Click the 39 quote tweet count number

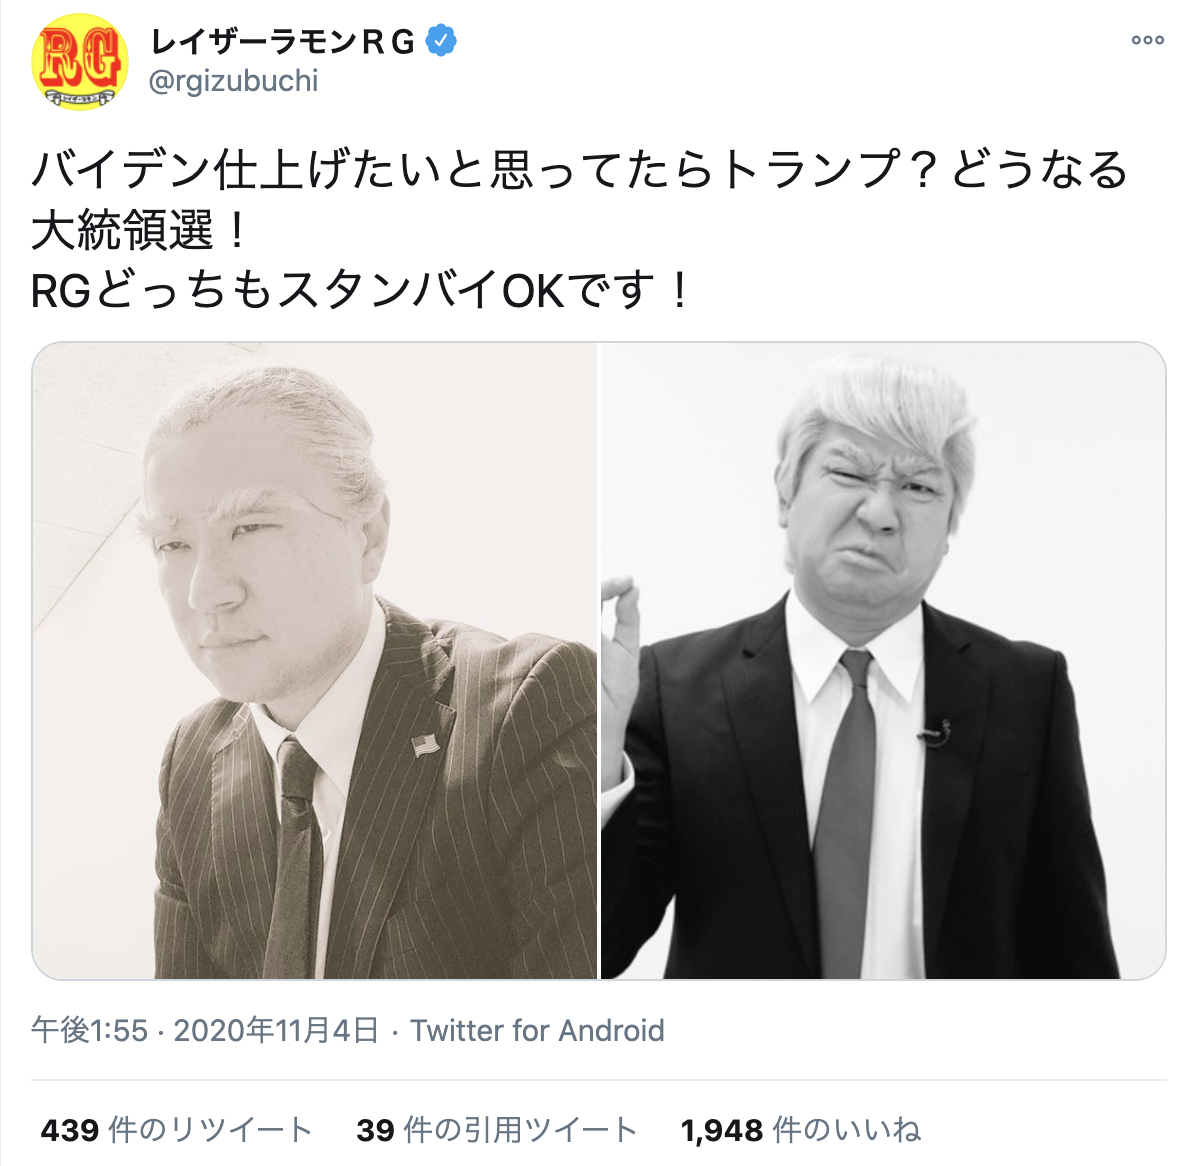(x=376, y=1131)
